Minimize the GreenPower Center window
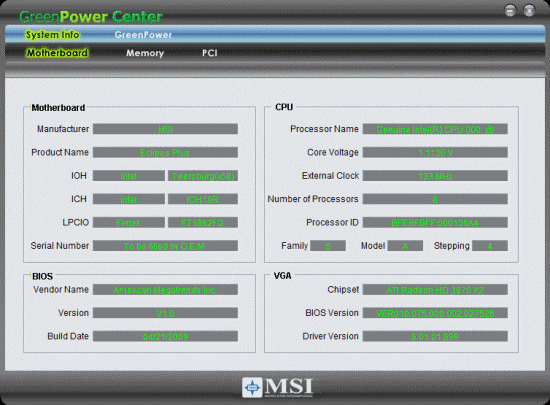 click(x=510, y=11)
